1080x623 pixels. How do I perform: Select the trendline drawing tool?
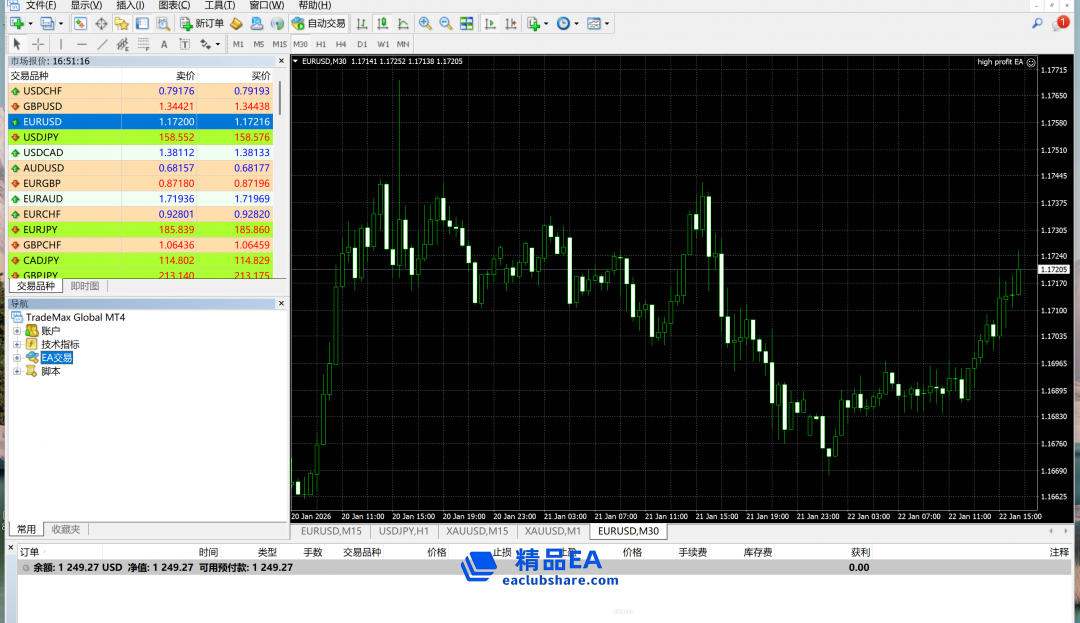(102, 44)
